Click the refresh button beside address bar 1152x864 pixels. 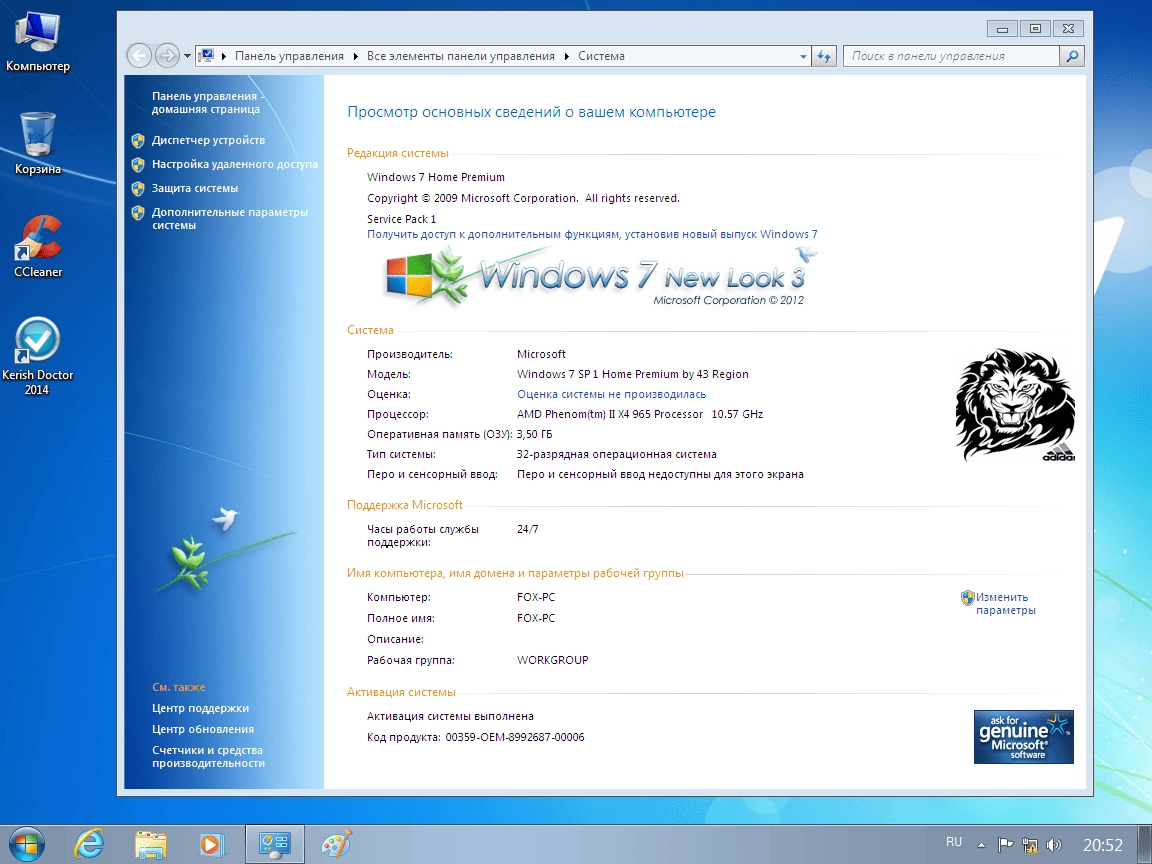pyautogui.click(x=824, y=56)
